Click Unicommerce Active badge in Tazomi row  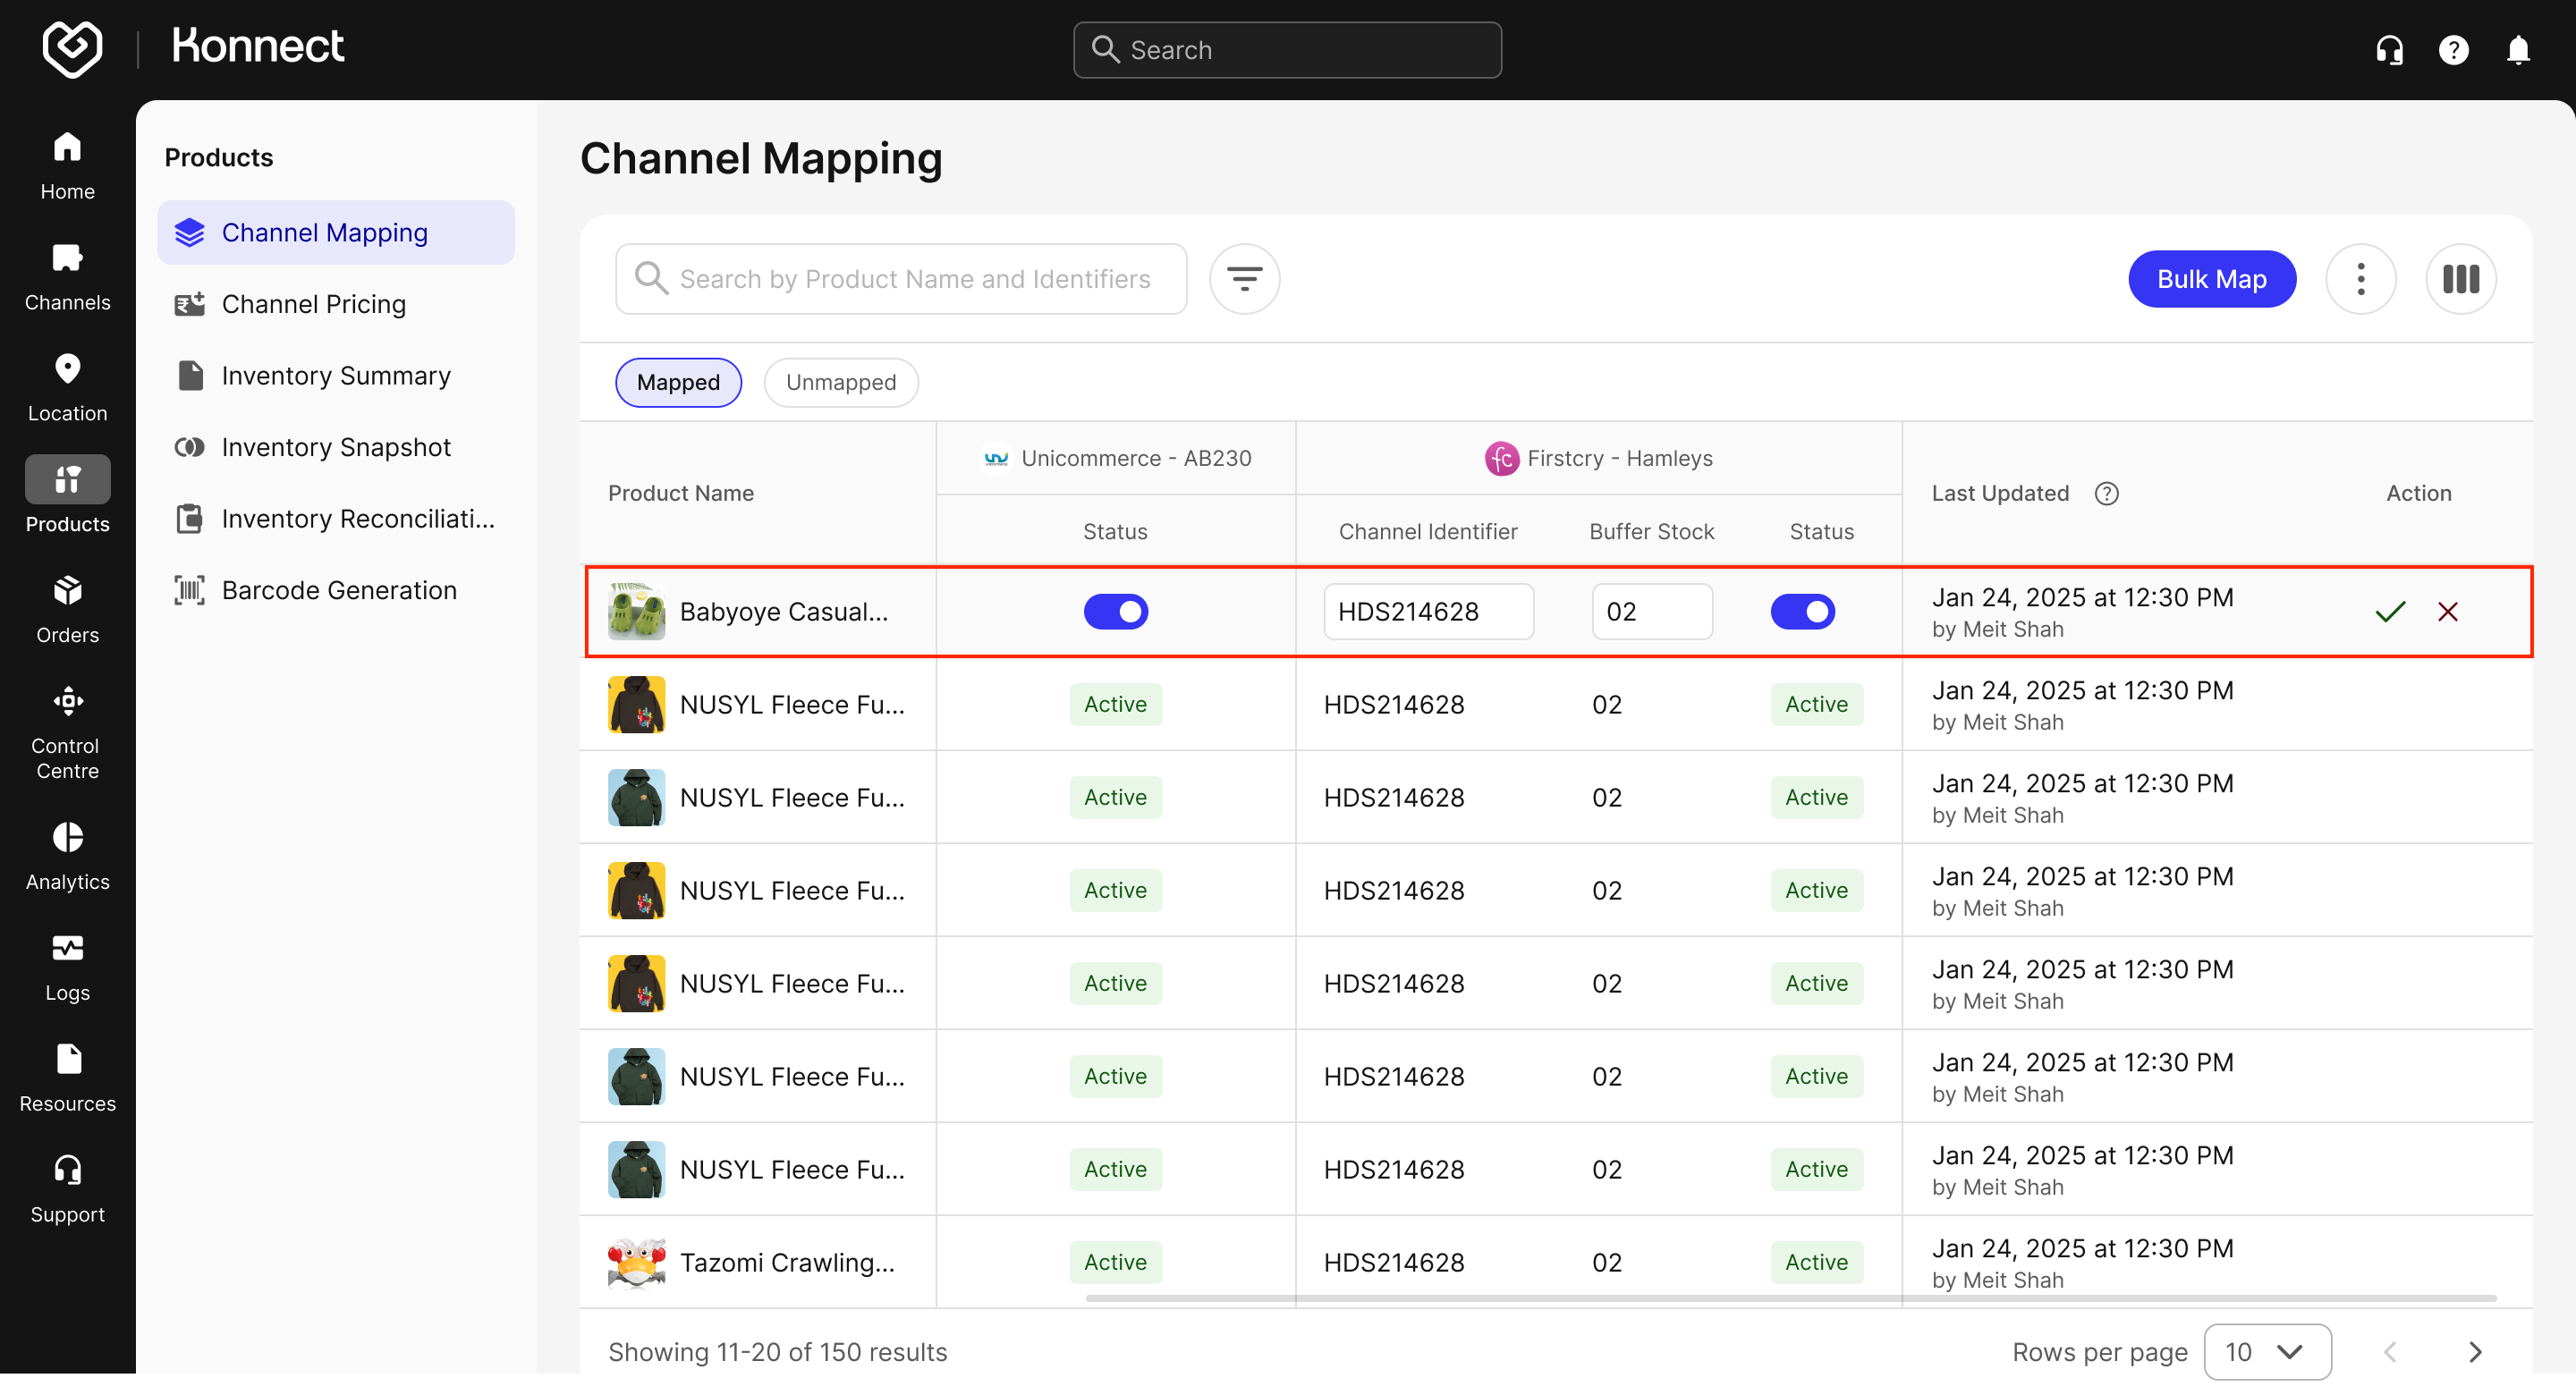coord(1115,1263)
